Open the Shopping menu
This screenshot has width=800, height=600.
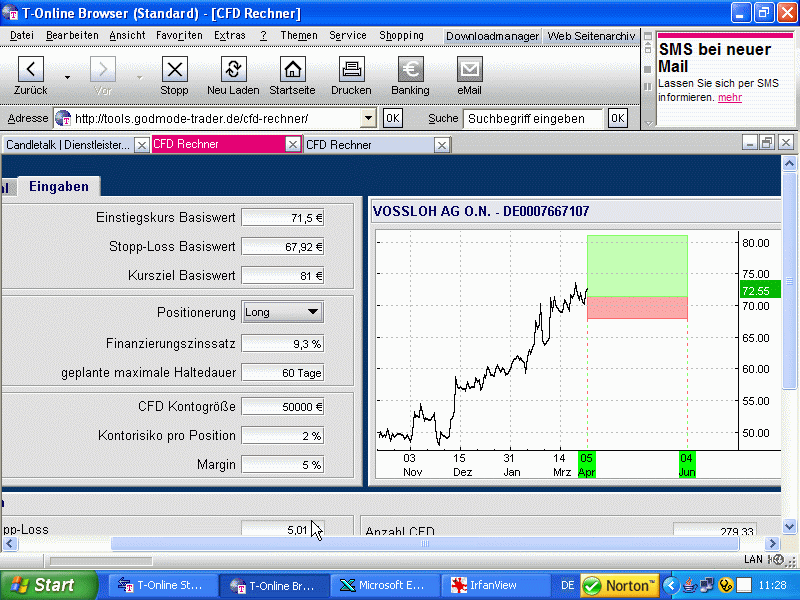point(401,36)
